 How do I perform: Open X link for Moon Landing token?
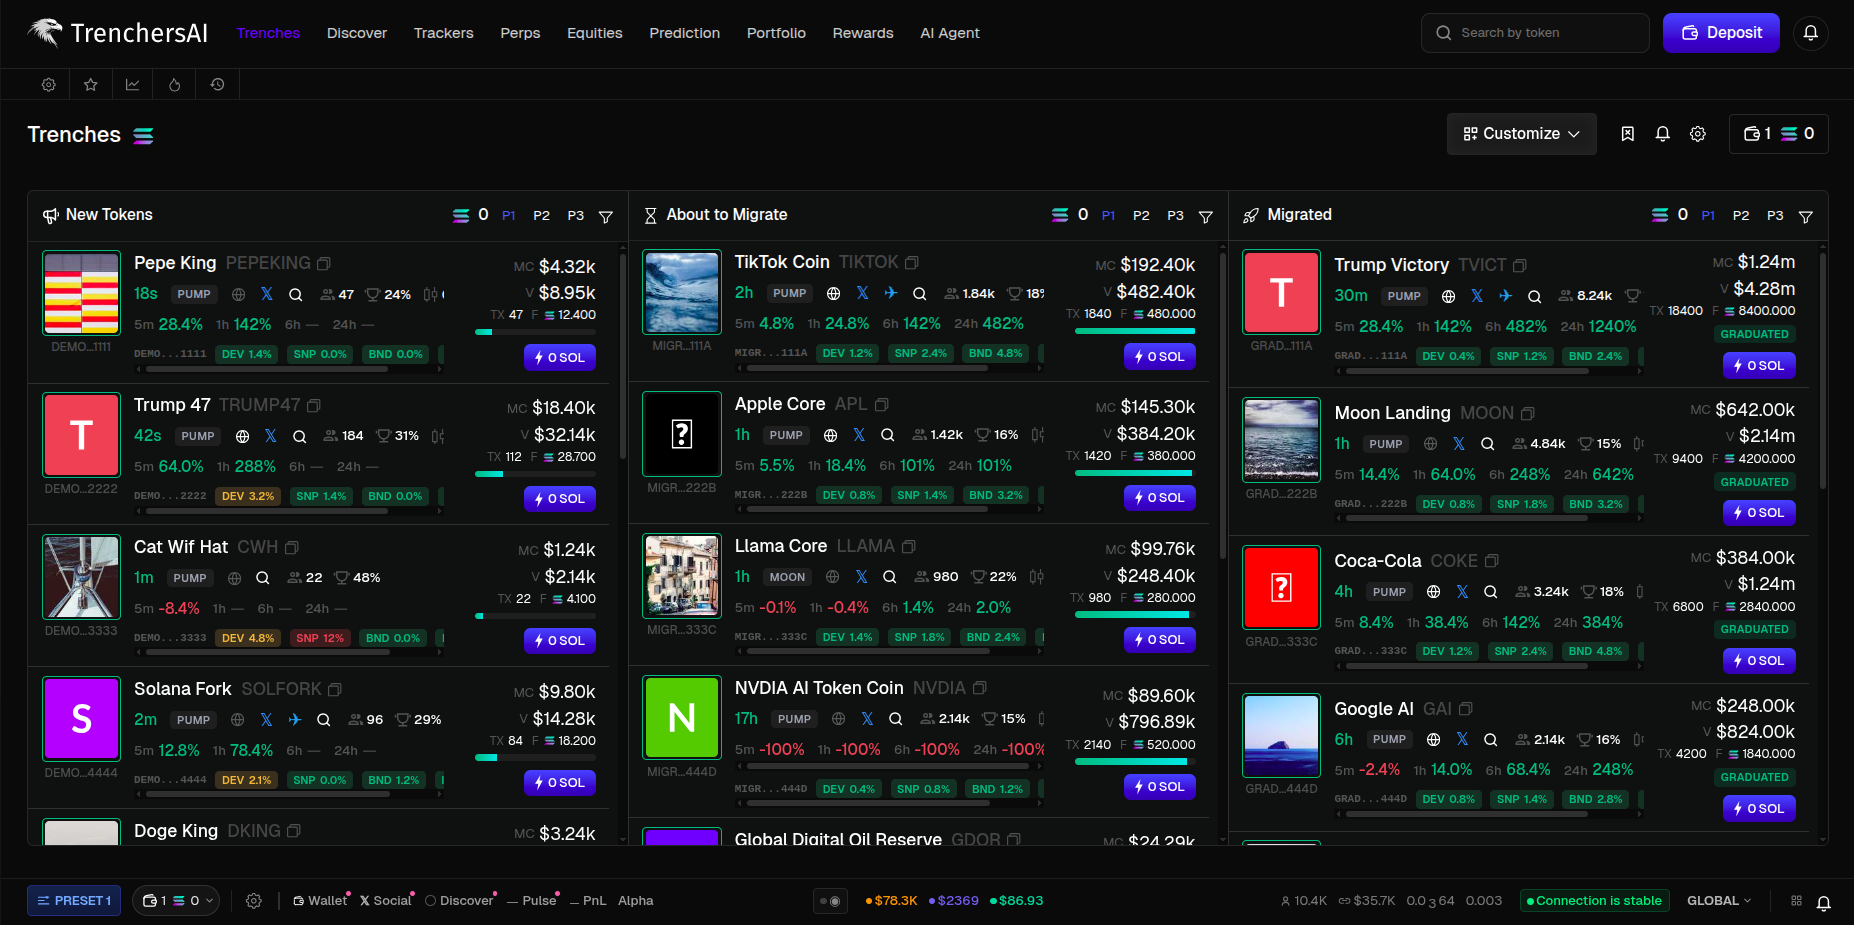pyautogui.click(x=1459, y=444)
